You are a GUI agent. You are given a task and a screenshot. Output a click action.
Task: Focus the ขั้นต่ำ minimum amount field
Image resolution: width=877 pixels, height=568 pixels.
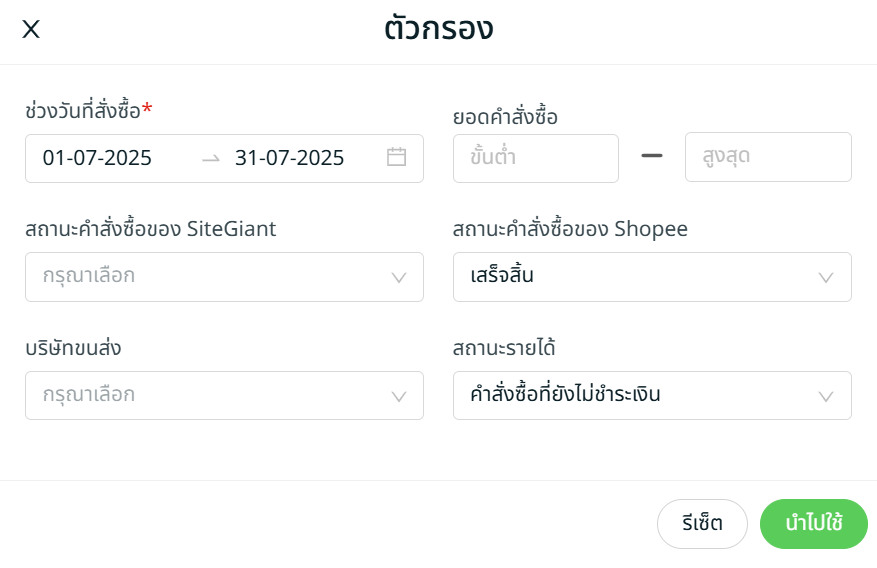click(x=535, y=157)
